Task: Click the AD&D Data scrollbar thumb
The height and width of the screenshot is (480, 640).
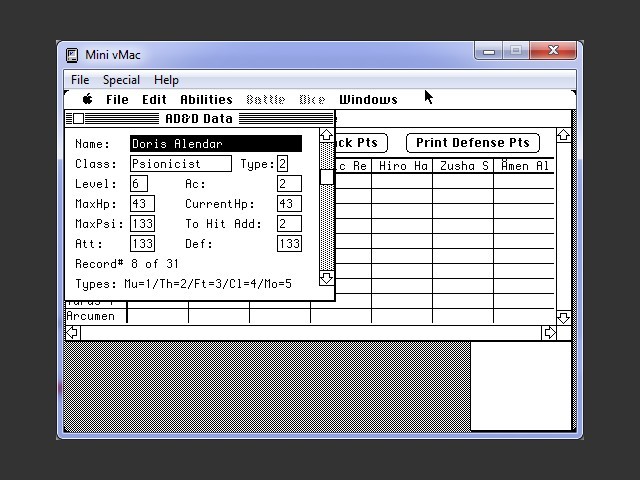Action: pos(326,177)
